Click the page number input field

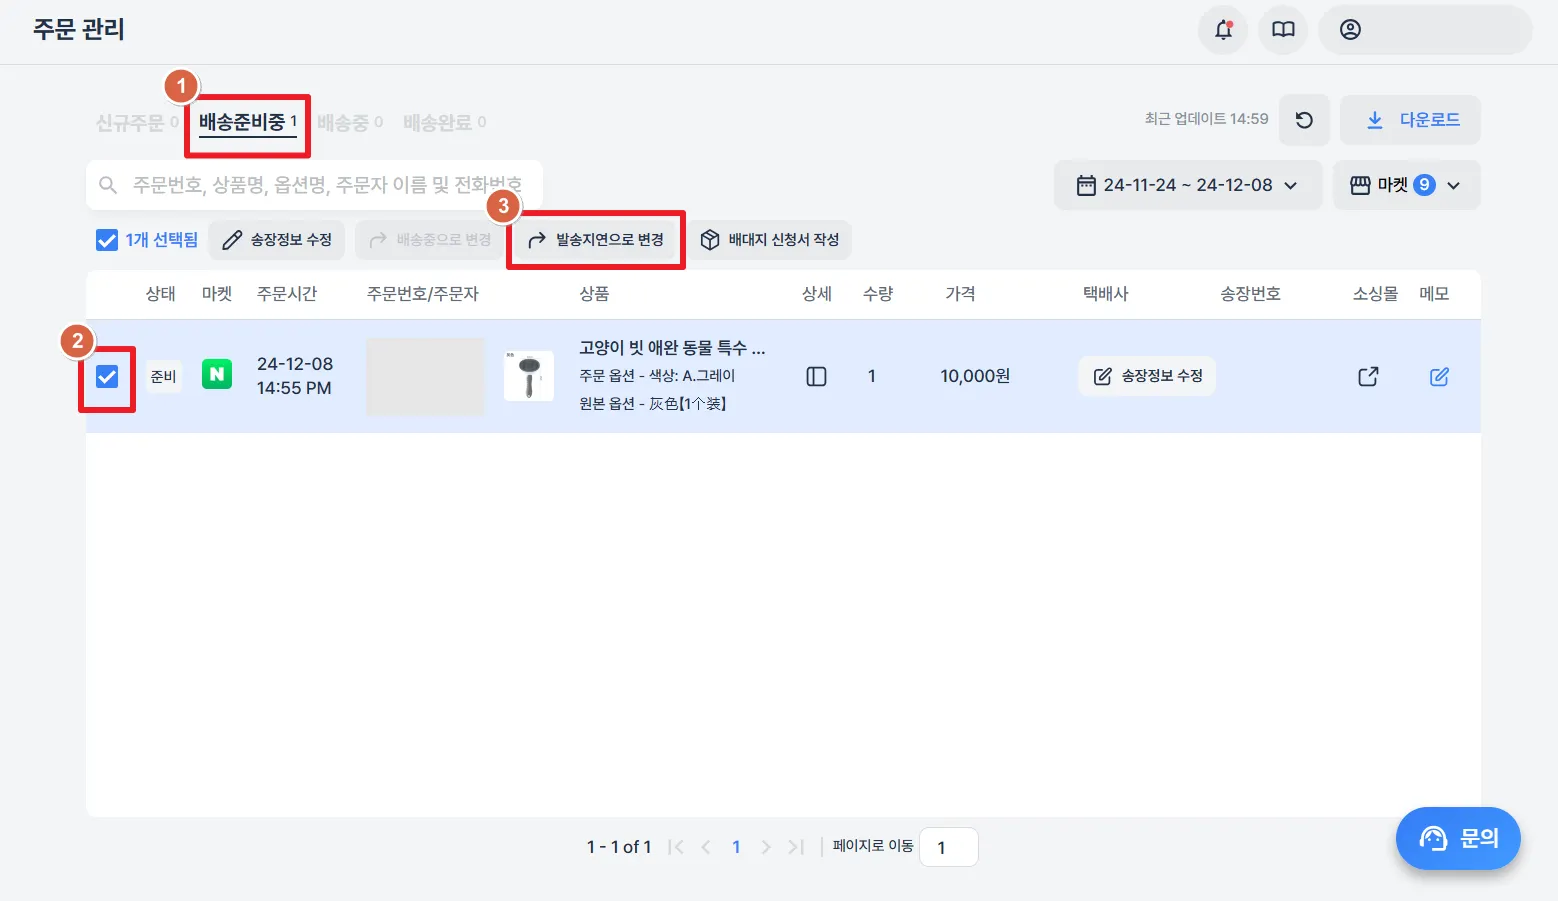click(x=947, y=847)
